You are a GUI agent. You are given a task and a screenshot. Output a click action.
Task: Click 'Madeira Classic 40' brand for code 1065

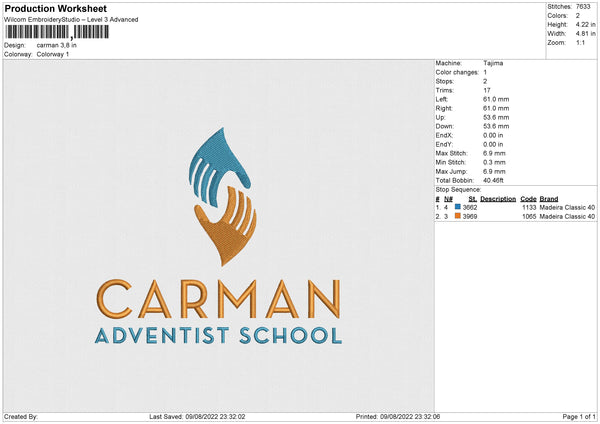[567, 217]
